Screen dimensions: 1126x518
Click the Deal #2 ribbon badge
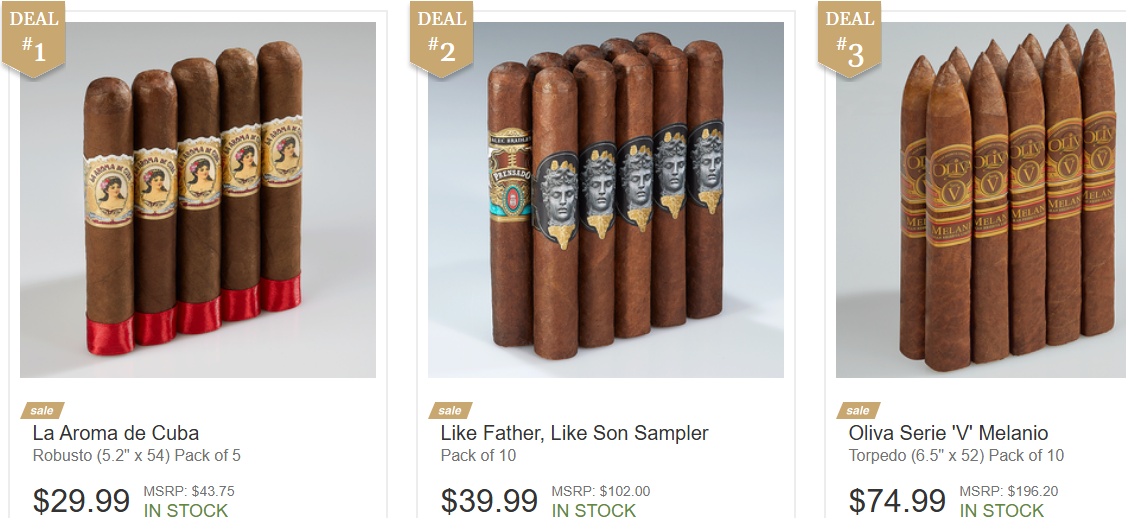[442, 38]
